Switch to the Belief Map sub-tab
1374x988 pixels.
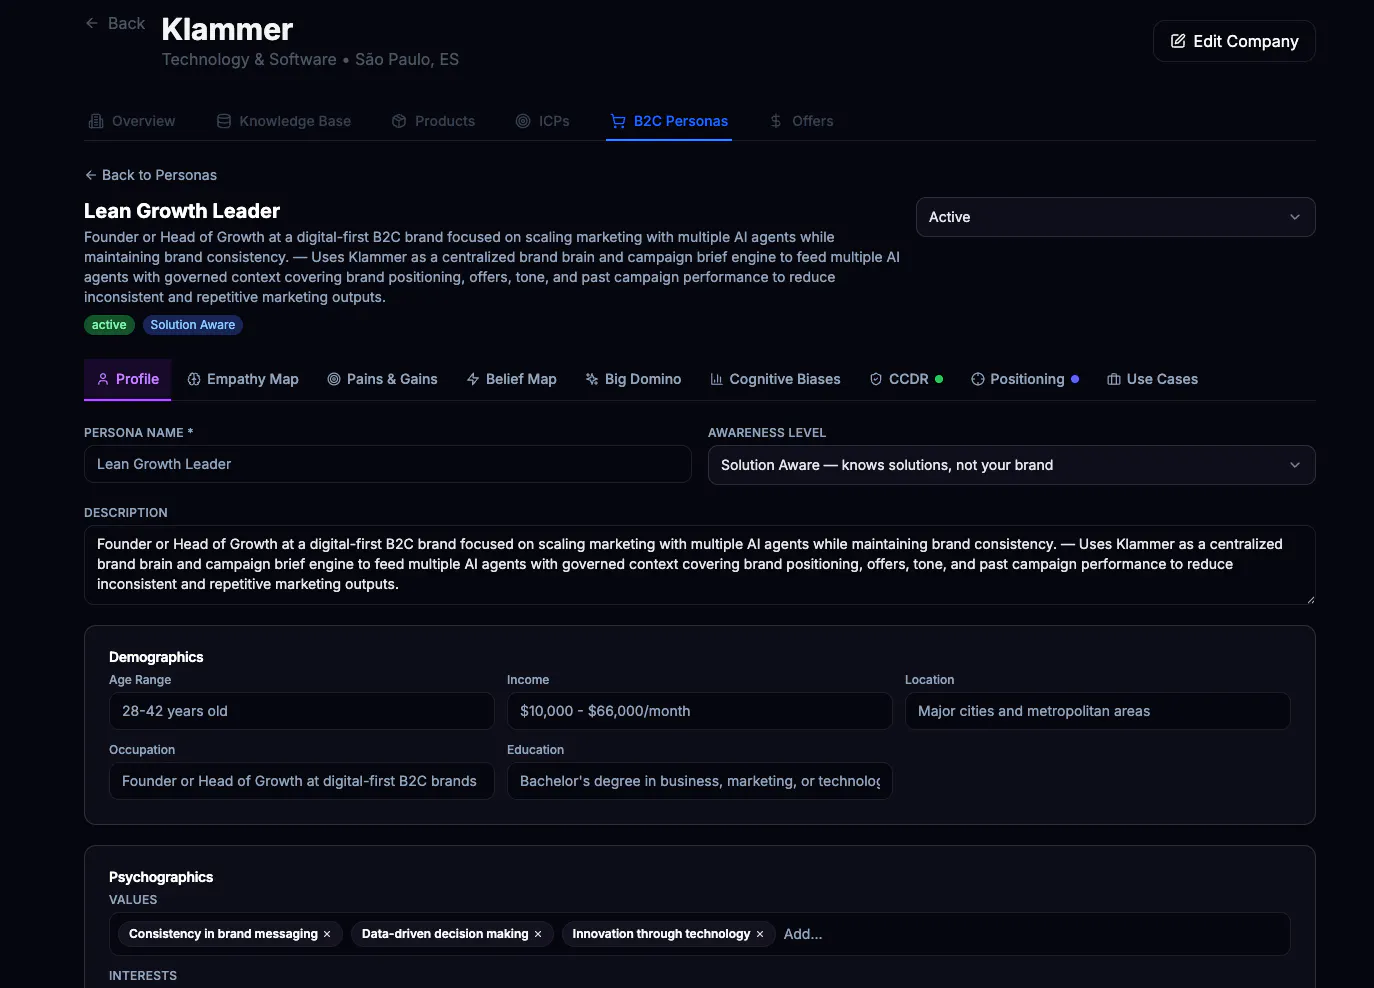coord(511,379)
